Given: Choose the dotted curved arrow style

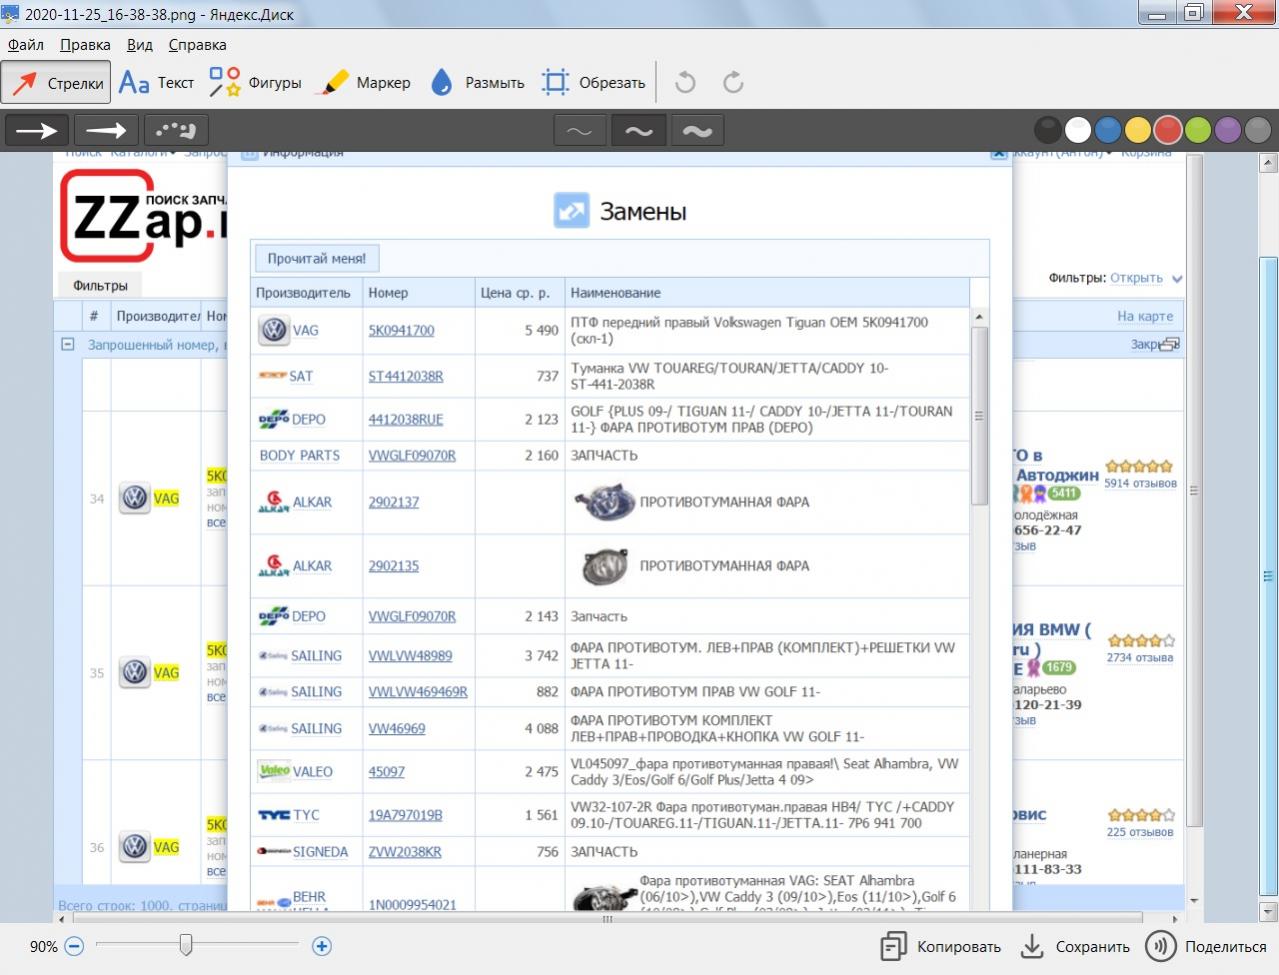Looking at the screenshot, I should (176, 130).
